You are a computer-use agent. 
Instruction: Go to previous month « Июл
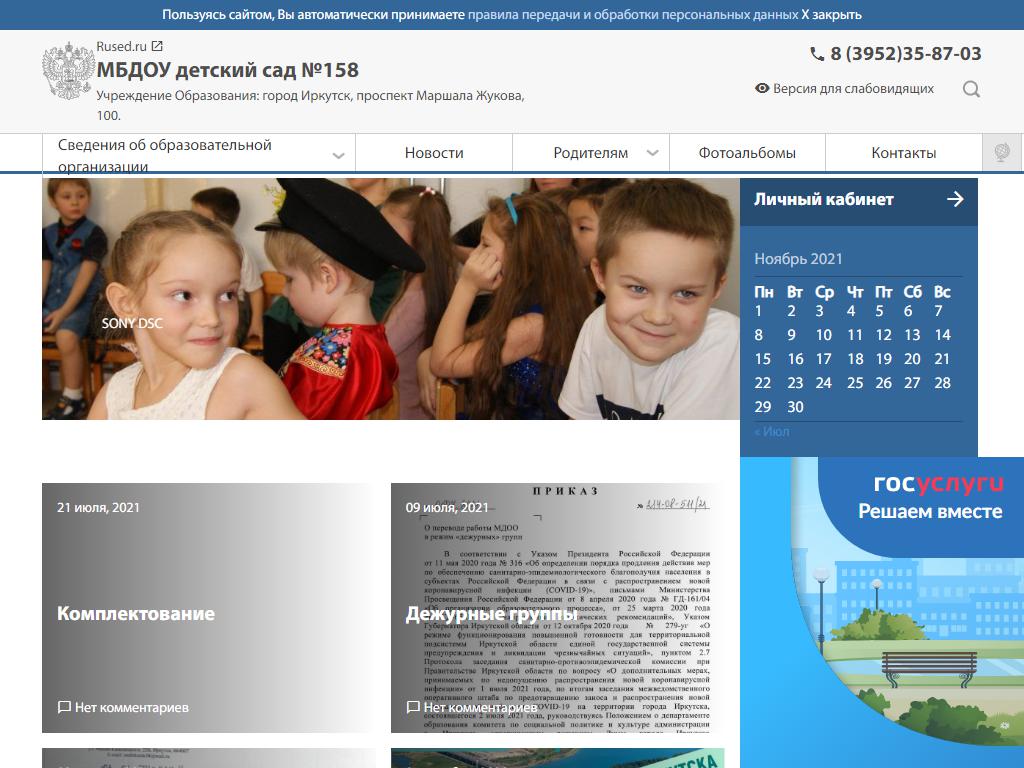tap(771, 431)
